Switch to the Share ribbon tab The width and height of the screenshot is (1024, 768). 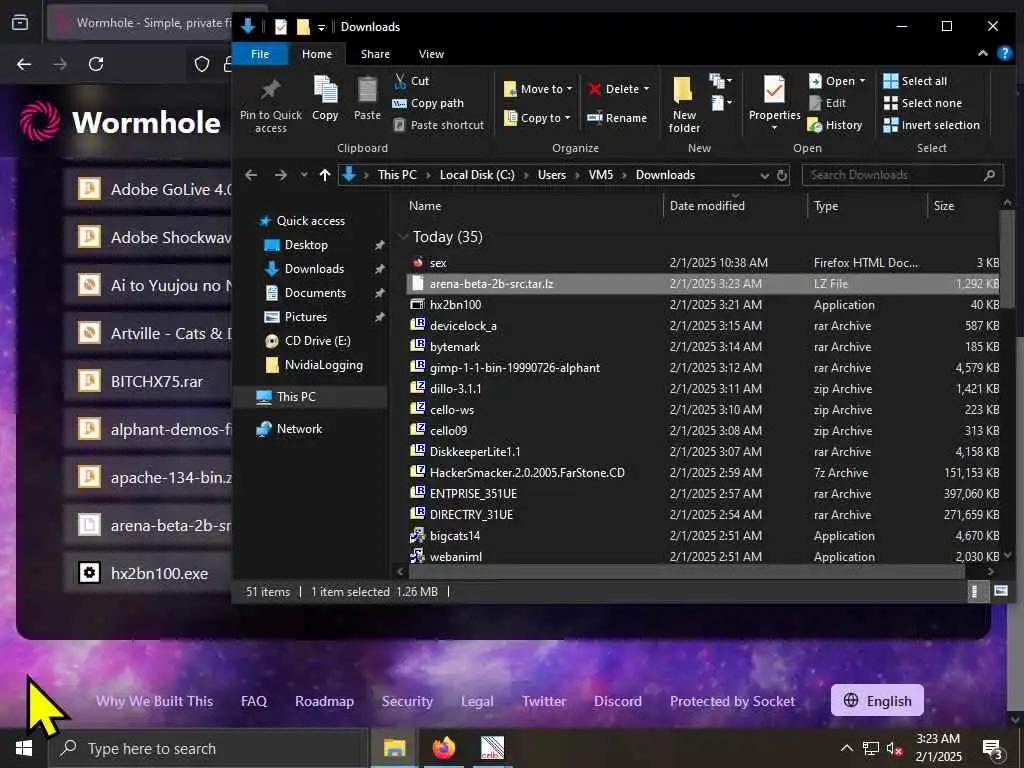pos(375,54)
